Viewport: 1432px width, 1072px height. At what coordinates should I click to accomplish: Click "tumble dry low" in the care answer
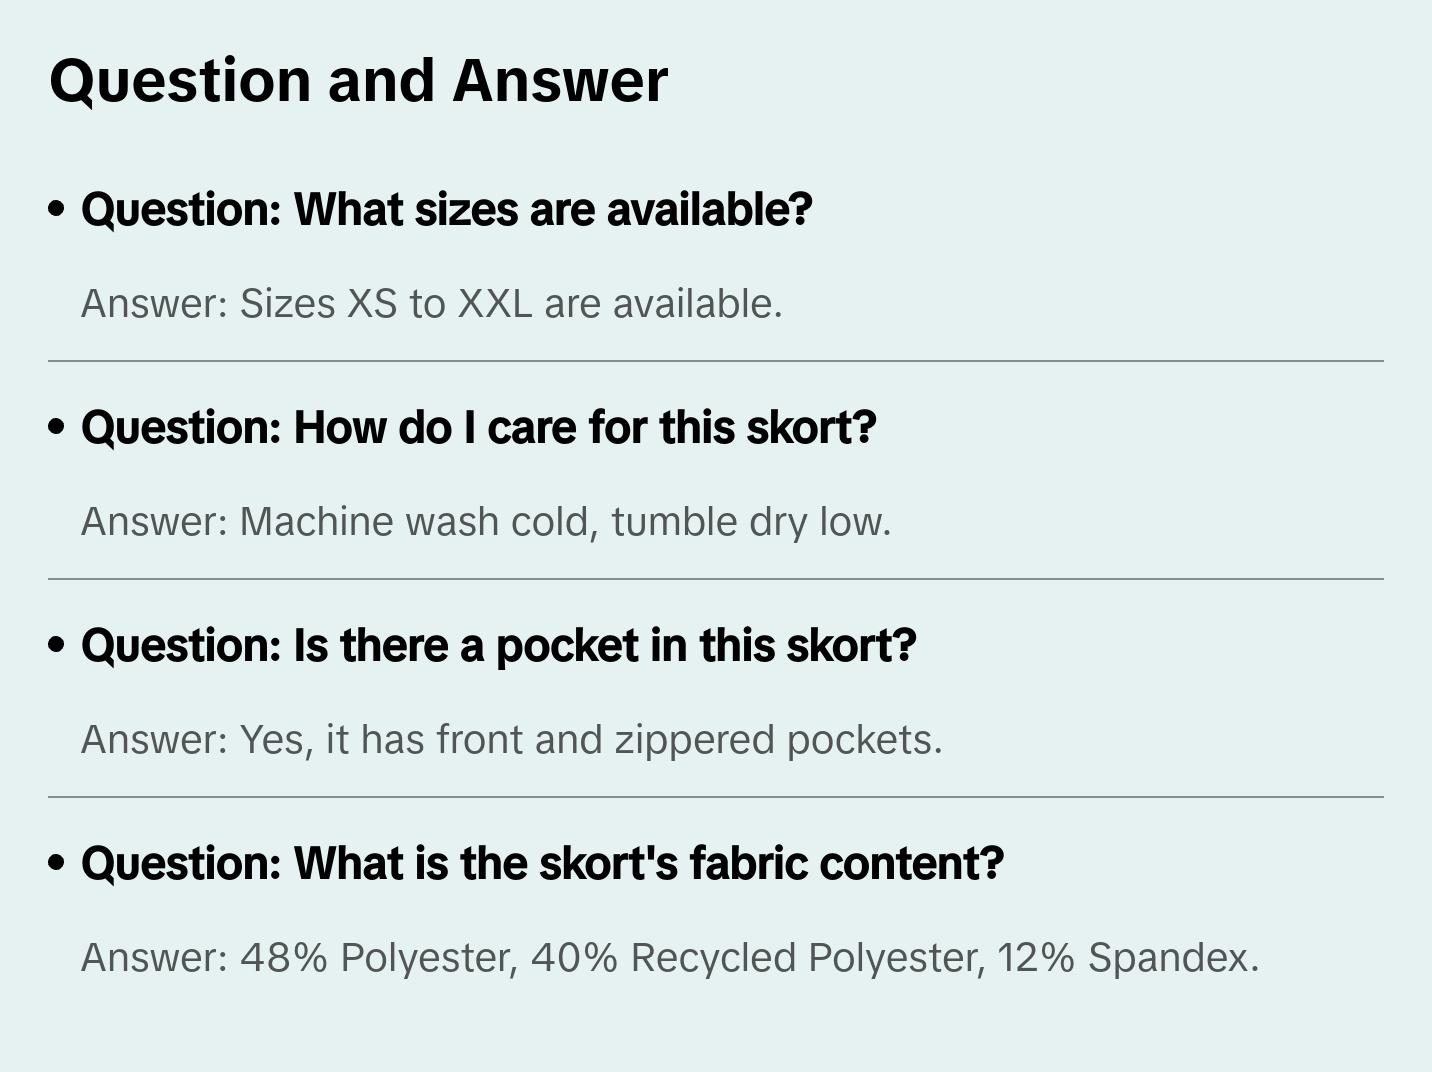[750, 522]
